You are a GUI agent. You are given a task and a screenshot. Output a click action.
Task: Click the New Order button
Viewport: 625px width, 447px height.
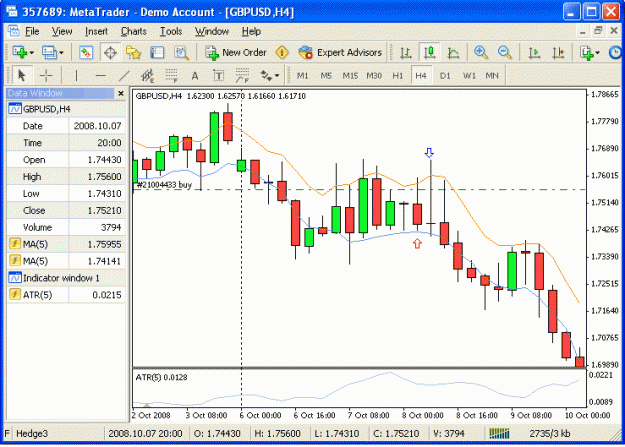click(x=235, y=52)
